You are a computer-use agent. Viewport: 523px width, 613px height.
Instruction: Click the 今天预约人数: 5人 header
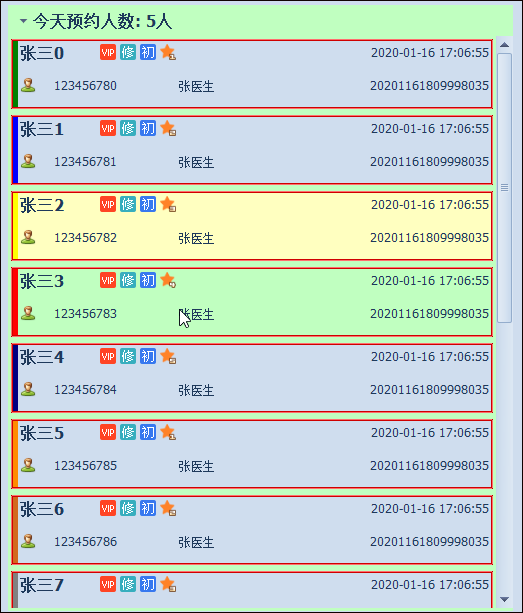(102, 21)
